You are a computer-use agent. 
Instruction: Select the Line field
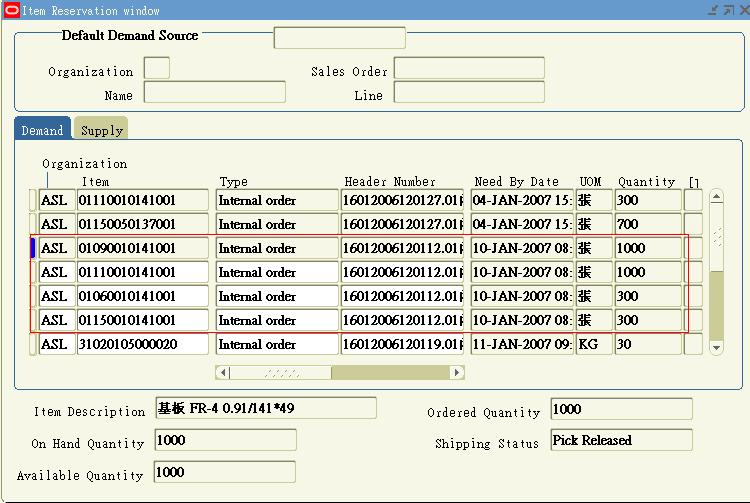click(469, 92)
